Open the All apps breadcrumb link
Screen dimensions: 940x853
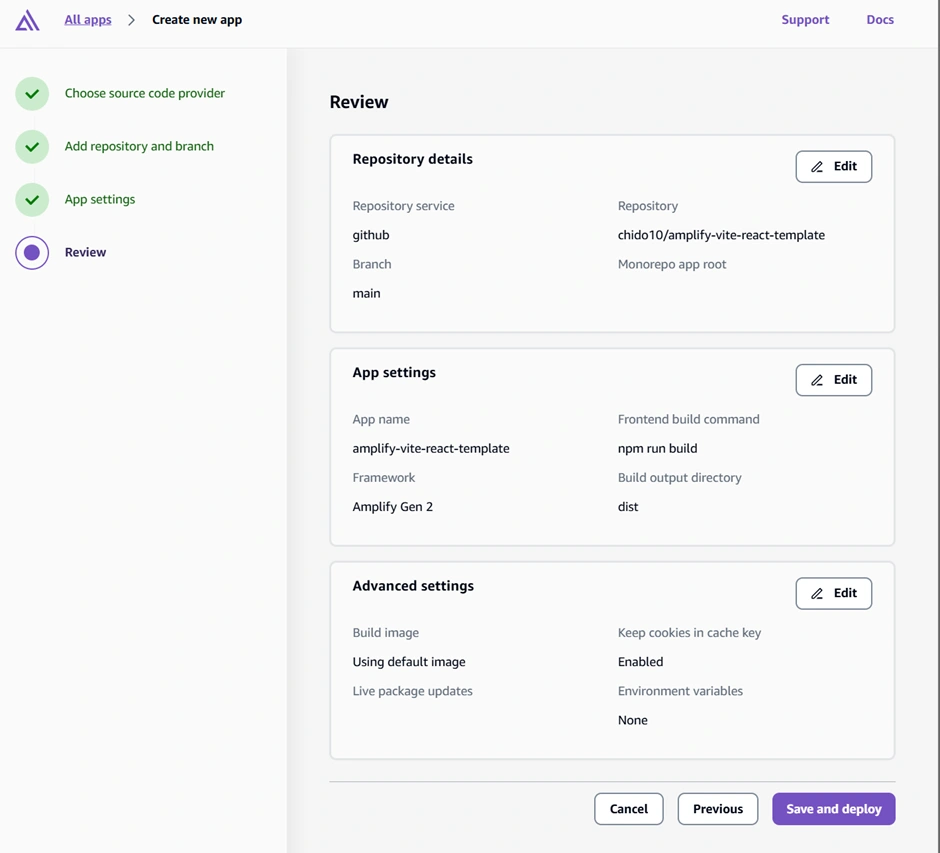coord(88,20)
